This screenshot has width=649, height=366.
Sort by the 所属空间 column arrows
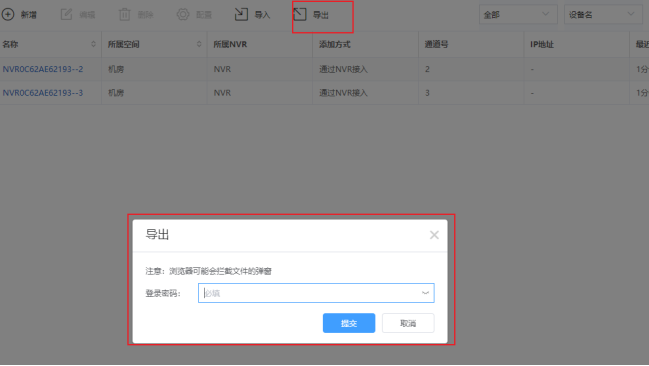click(x=199, y=44)
